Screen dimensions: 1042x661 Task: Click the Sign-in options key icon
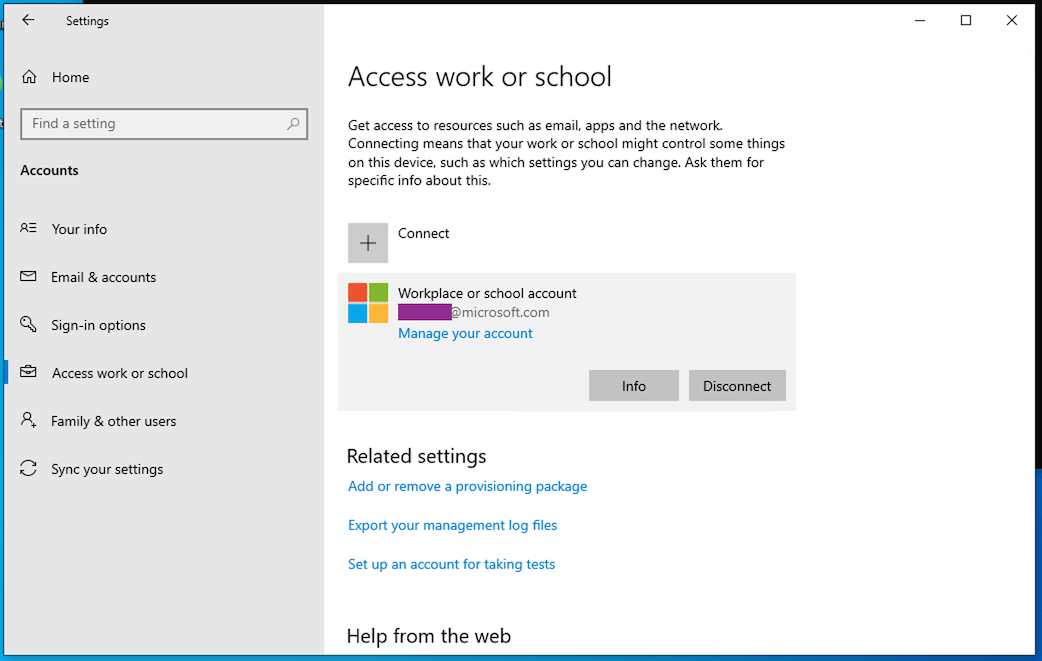coord(29,325)
